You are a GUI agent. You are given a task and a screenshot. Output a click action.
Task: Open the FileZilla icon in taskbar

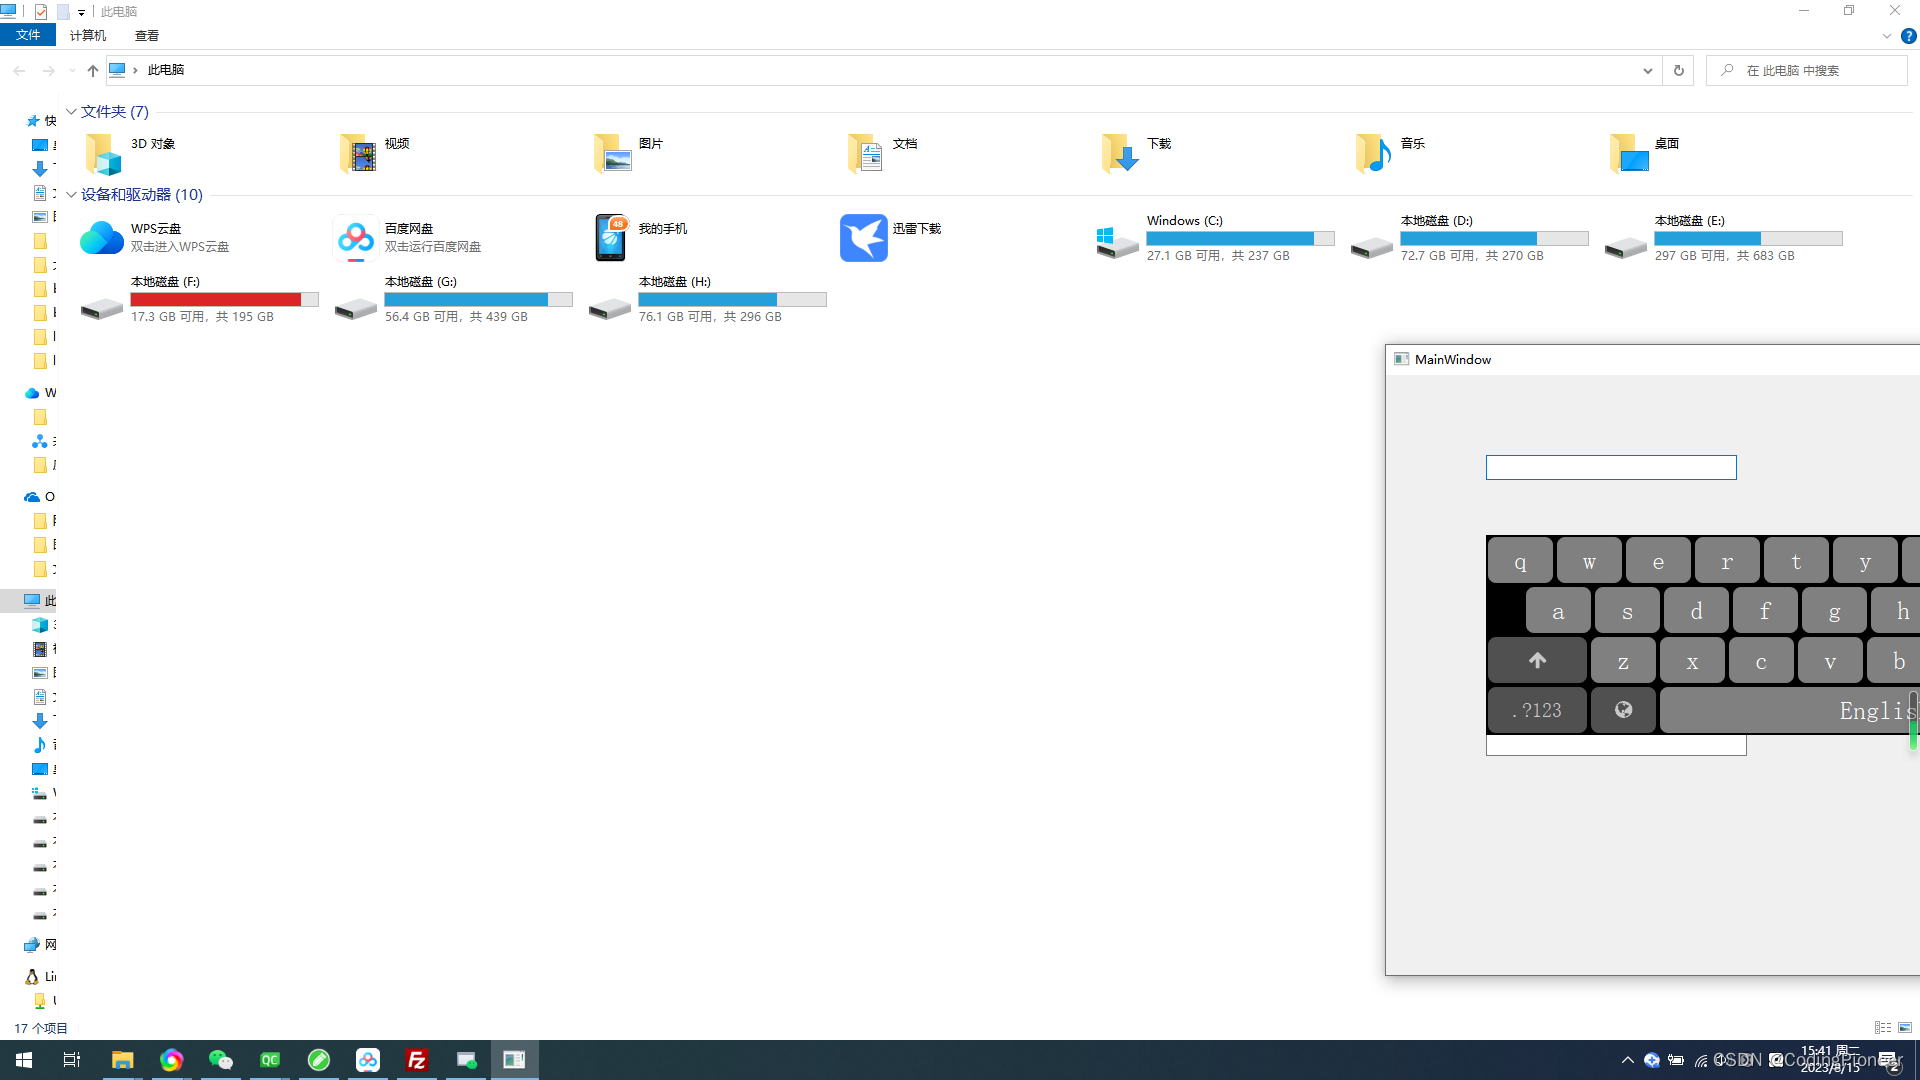tap(417, 1060)
